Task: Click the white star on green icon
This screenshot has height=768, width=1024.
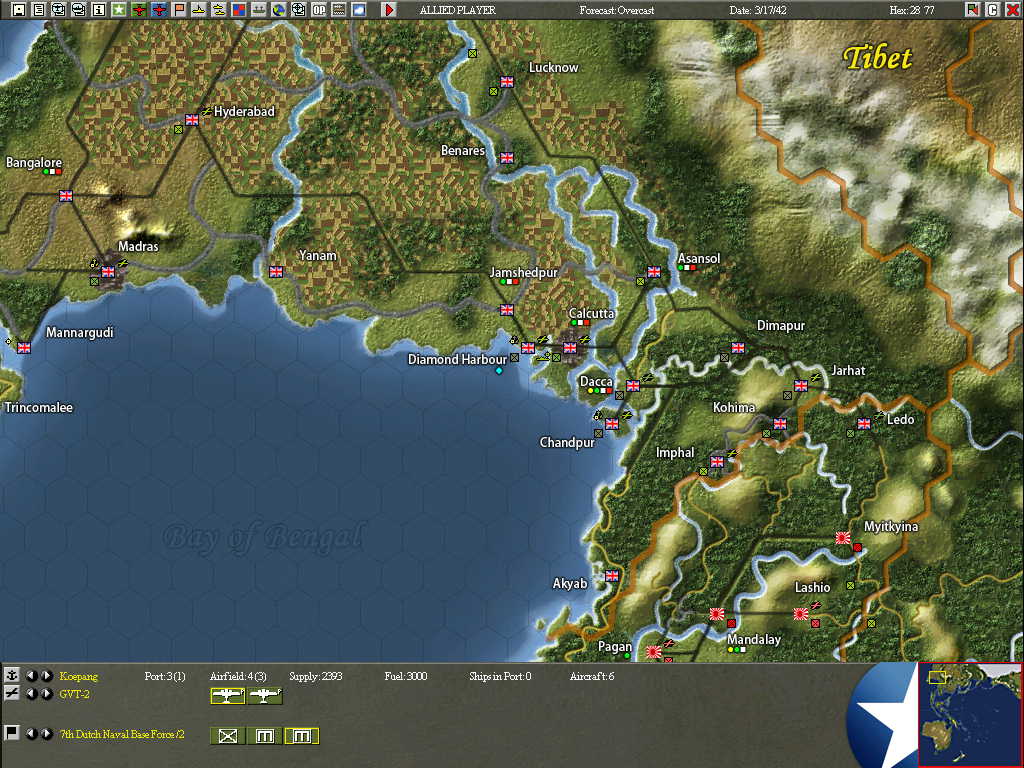Action: pyautogui.click(x=118, y=9)
